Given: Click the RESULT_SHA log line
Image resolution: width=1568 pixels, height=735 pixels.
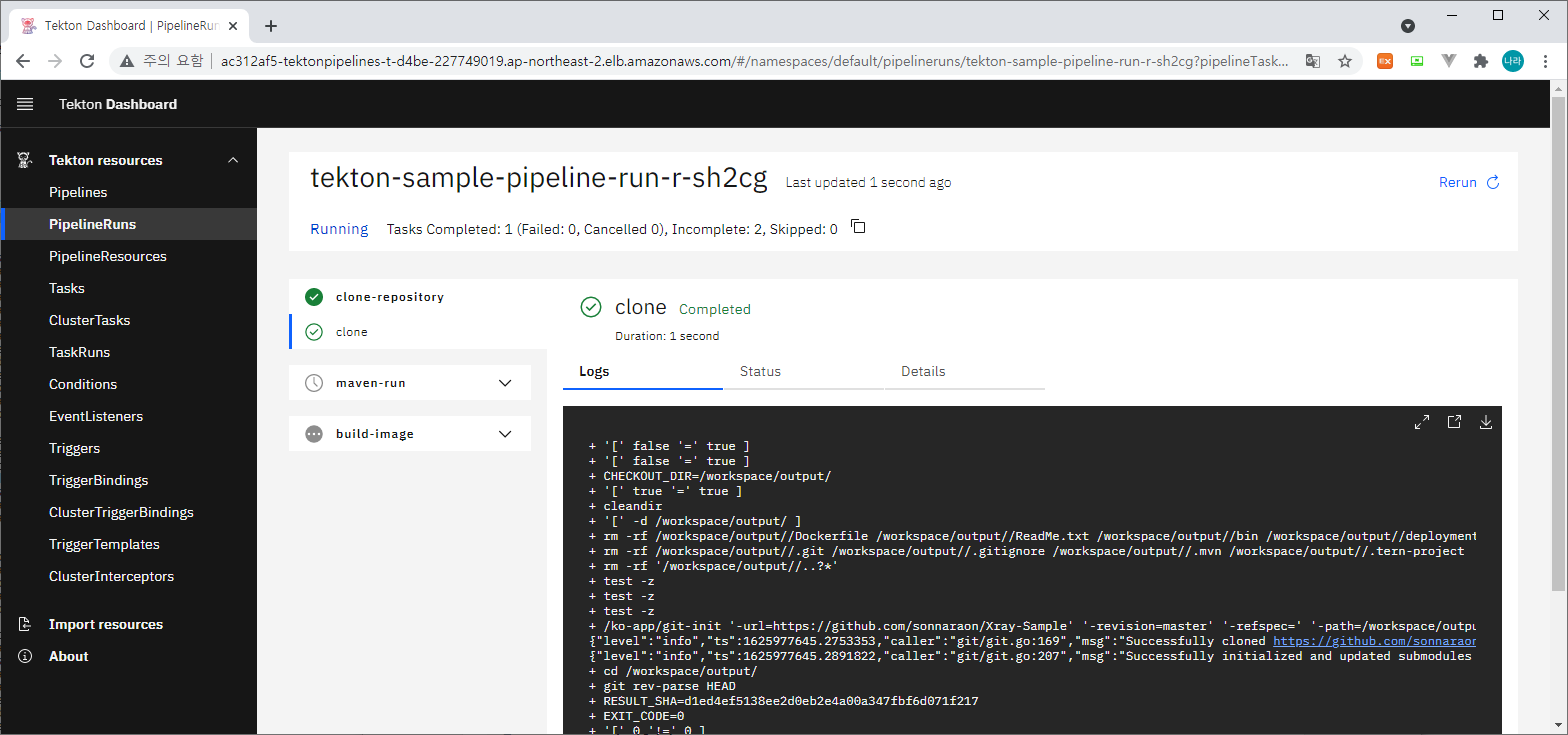Looking at the screenshot, I should click(785, 701).
